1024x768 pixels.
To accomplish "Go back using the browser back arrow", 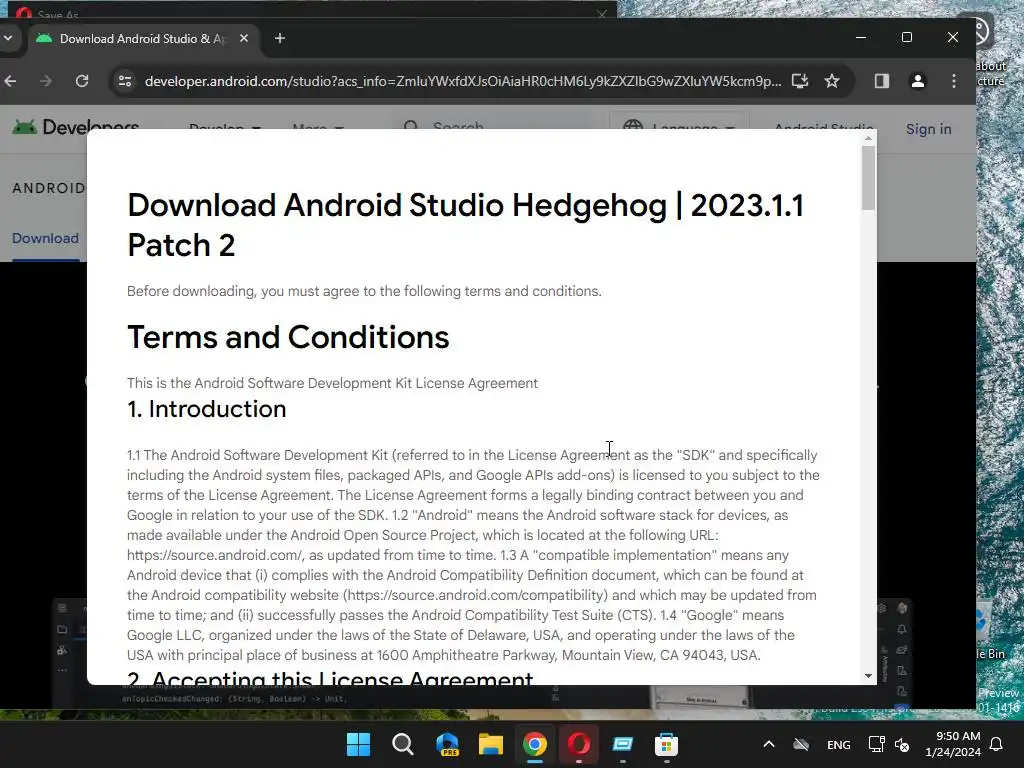I will 10,81.
